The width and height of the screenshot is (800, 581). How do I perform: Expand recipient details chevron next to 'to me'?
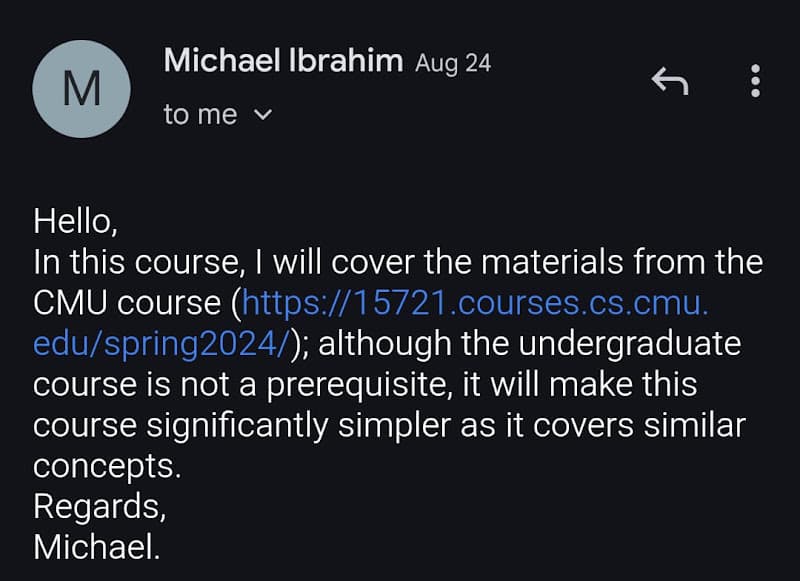(x=263, y=114)
